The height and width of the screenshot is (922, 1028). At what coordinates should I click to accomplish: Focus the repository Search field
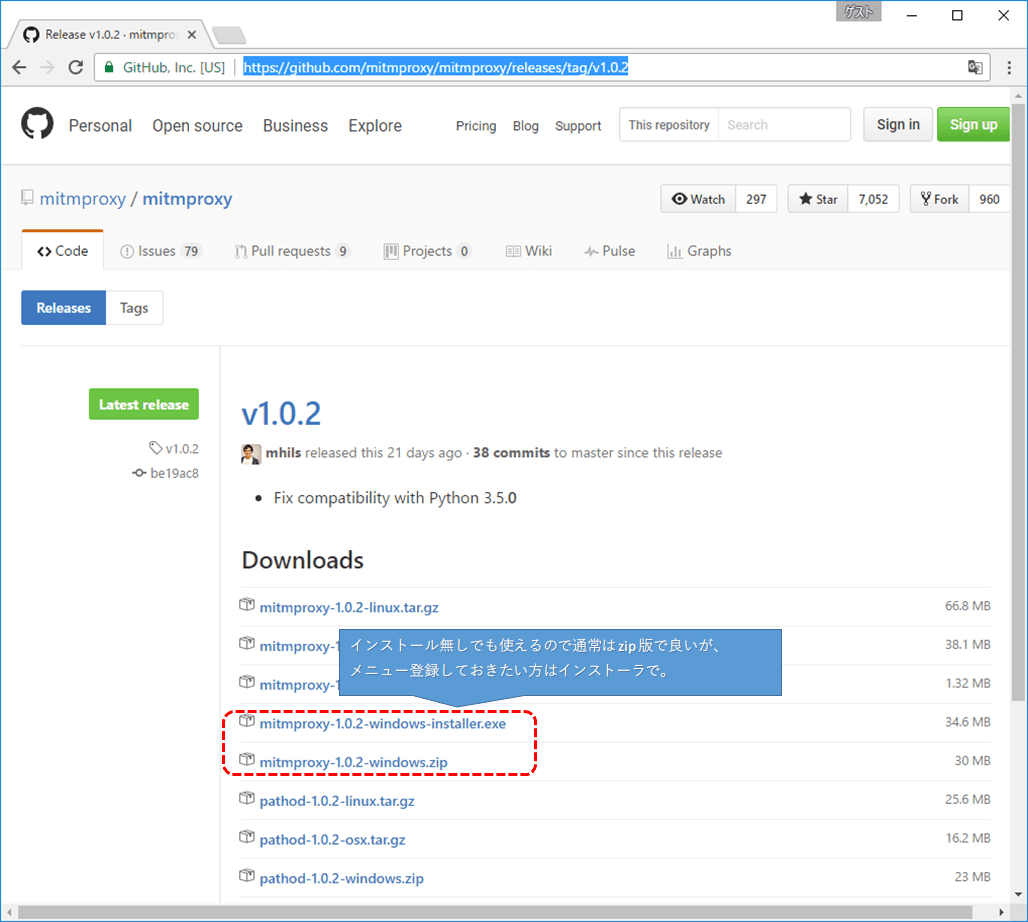pyautogui.click(x=784, y=125)
